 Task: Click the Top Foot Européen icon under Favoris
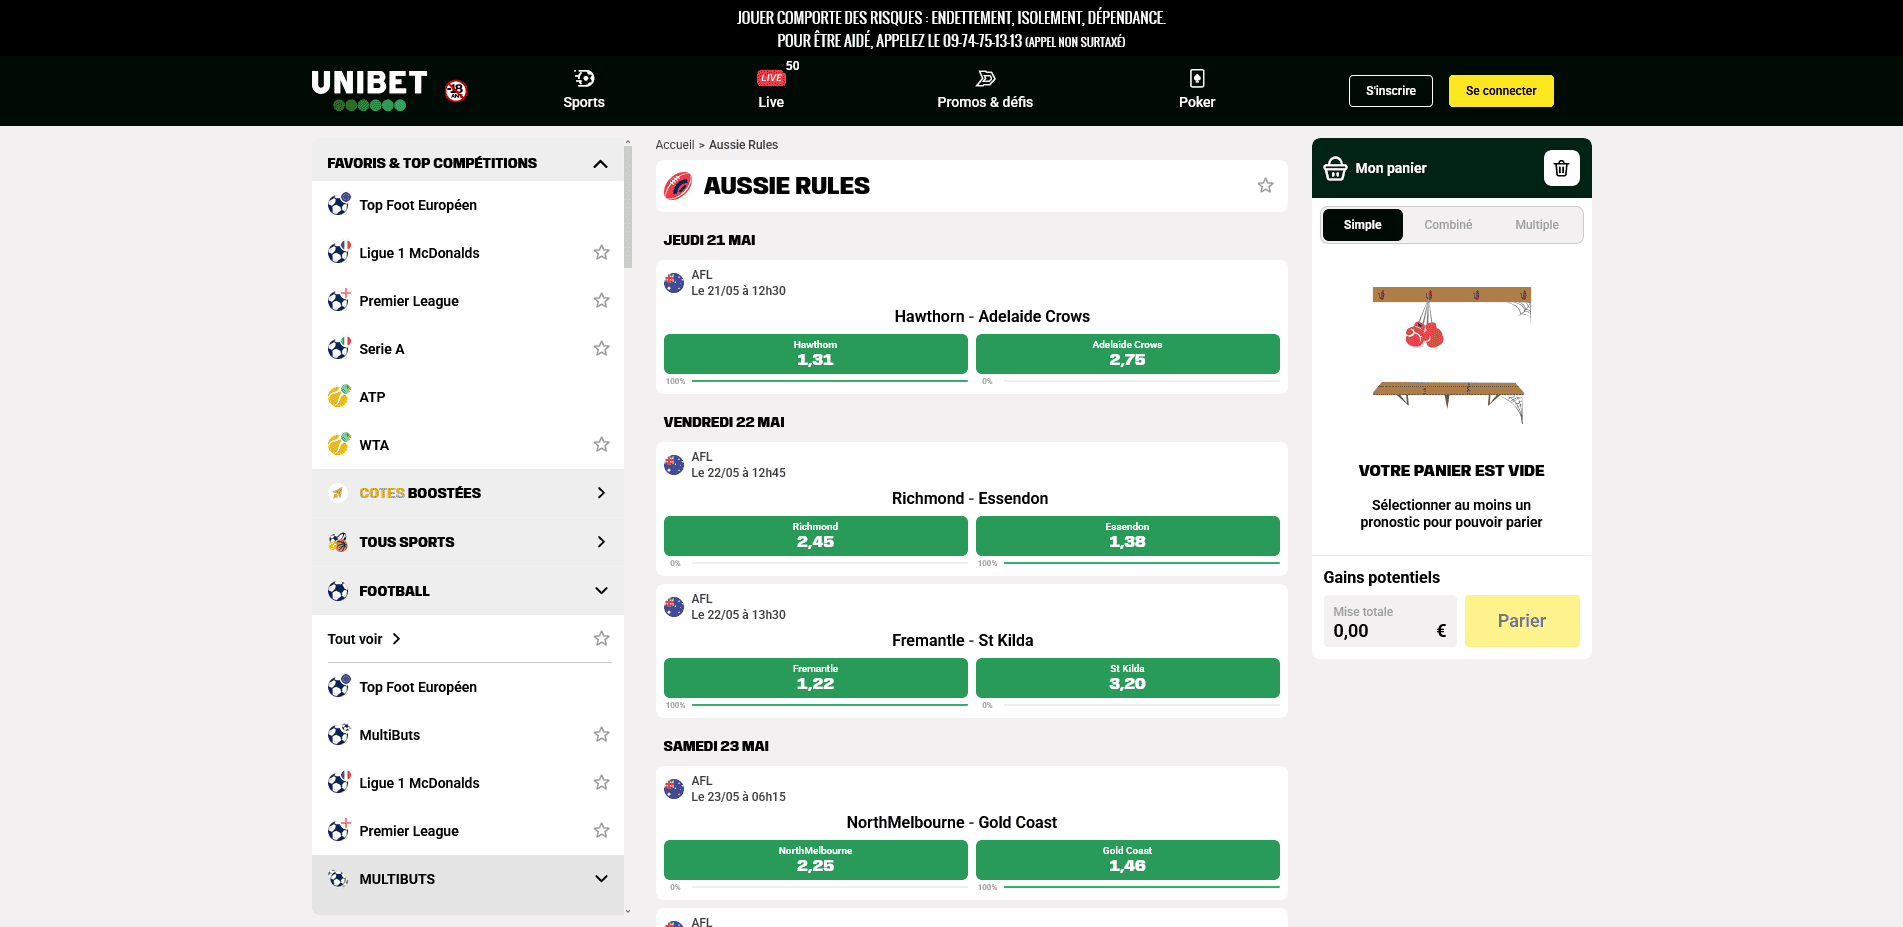339,205
